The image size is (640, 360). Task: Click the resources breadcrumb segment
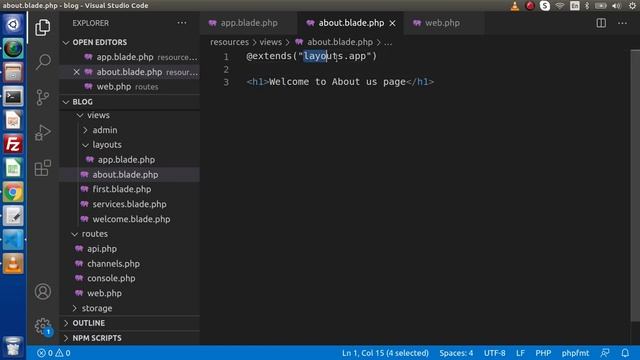tap(229, 42)
